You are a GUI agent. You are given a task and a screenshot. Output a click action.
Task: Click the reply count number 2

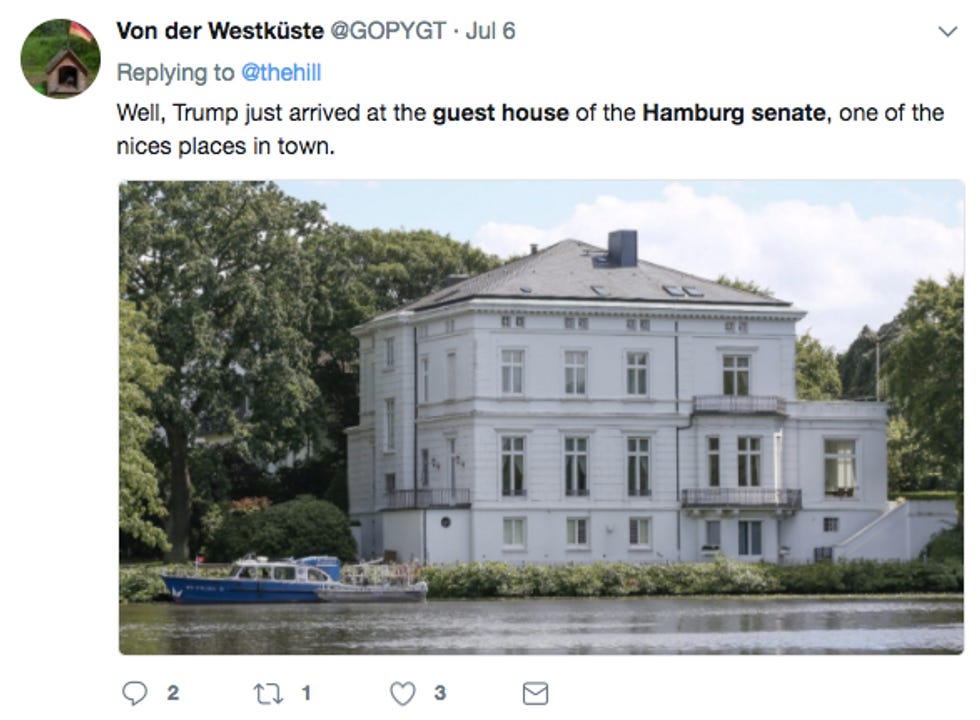point(173,693)
